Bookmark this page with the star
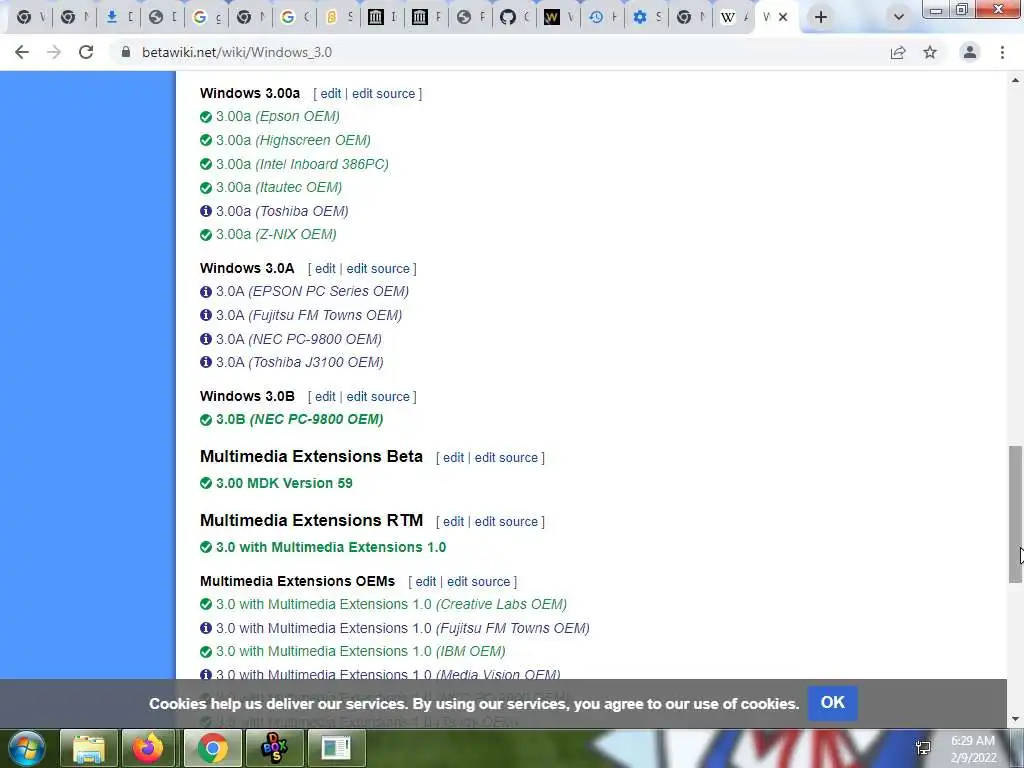 tap(930, 52)
